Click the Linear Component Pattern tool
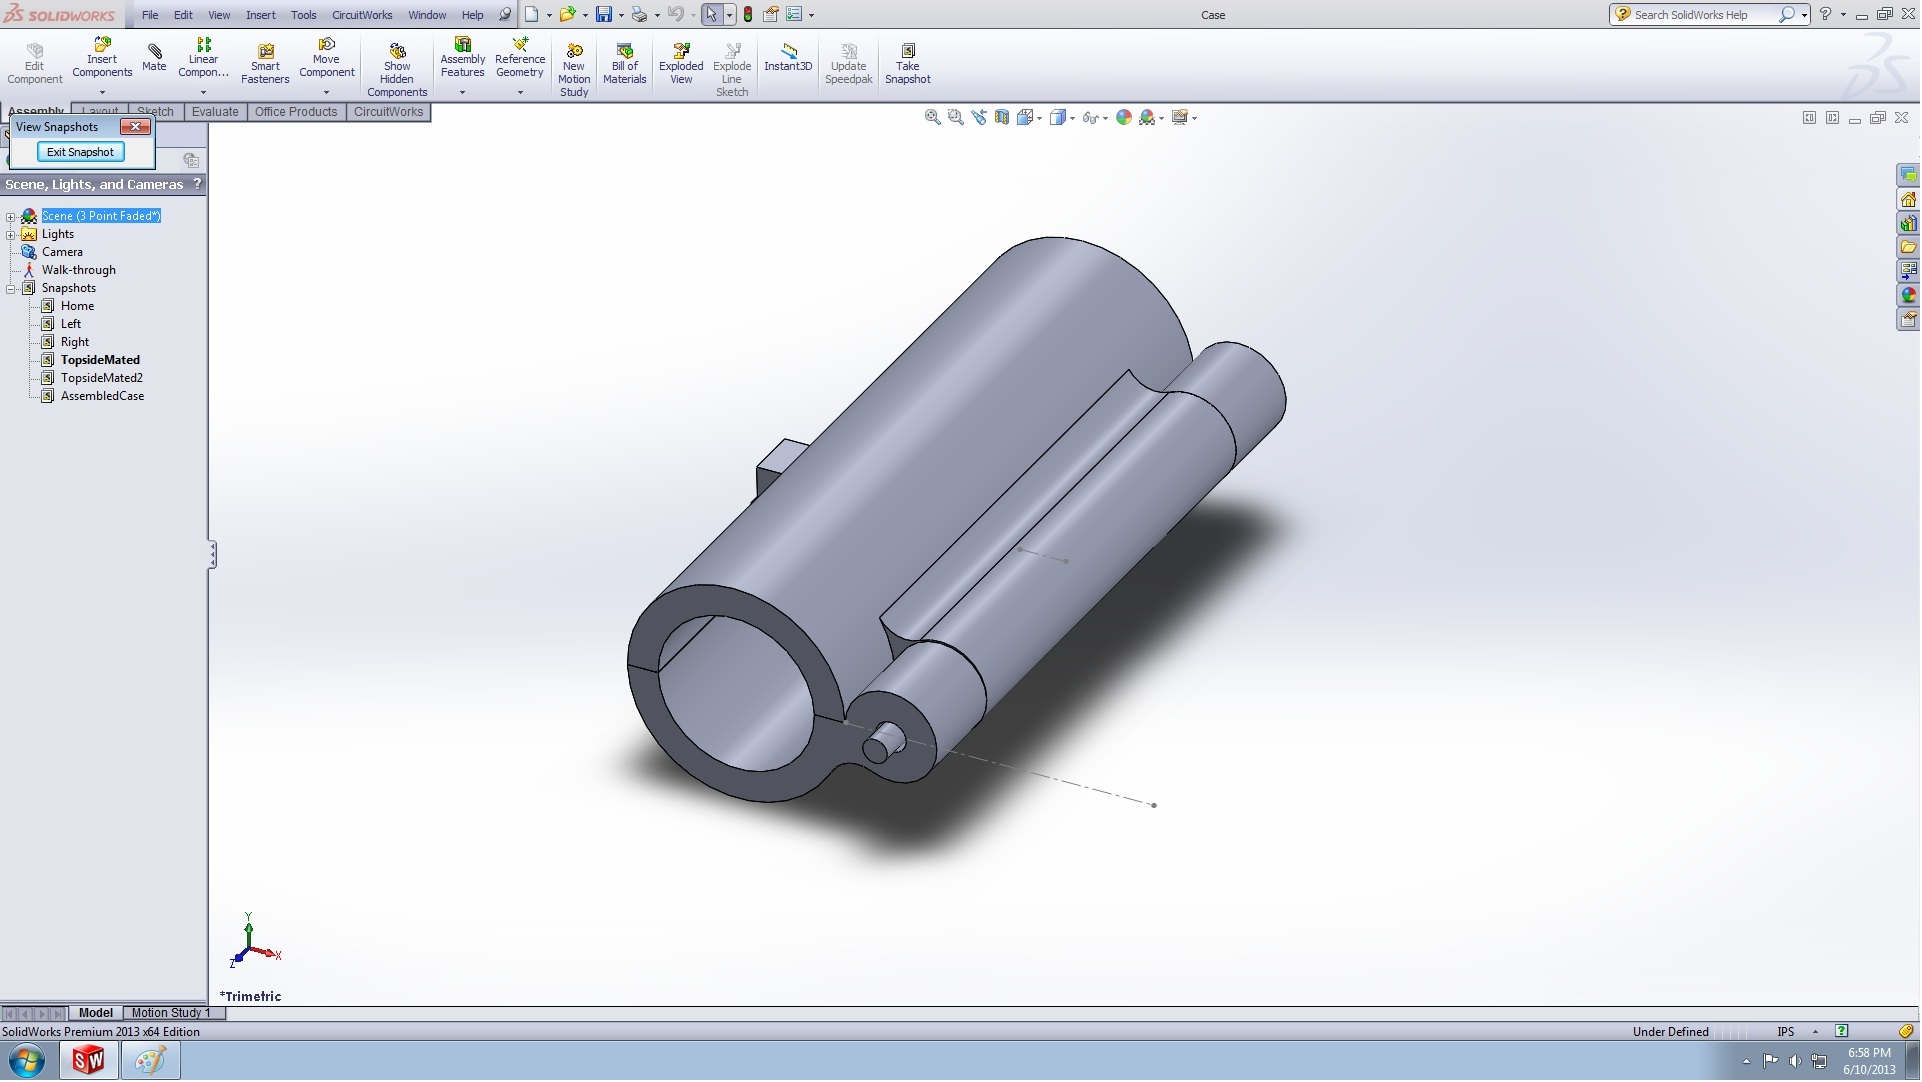Screen dimensions: 1922x1082 click(x=203, y=58)
